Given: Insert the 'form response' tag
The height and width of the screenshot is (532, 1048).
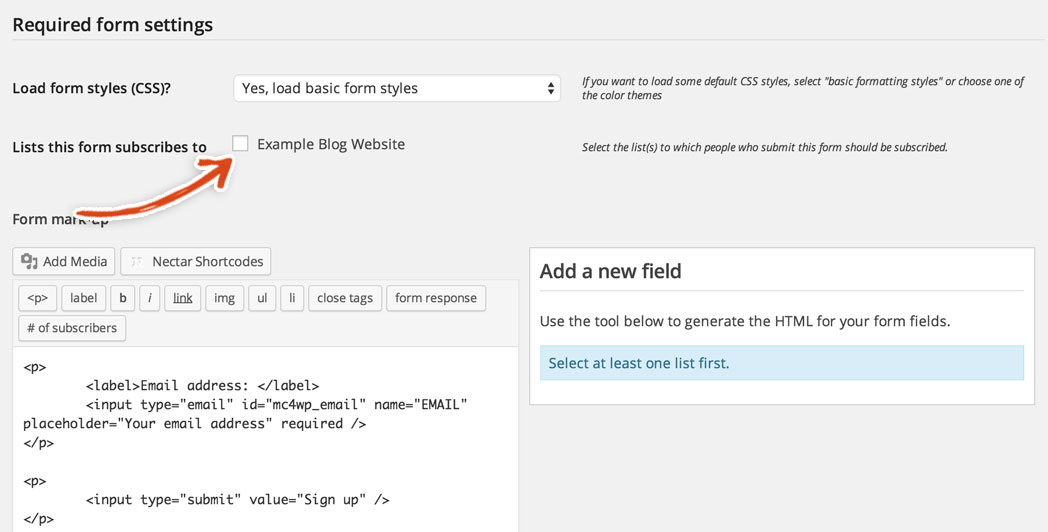Looking at the screenshot, I should tap(435, 298).
